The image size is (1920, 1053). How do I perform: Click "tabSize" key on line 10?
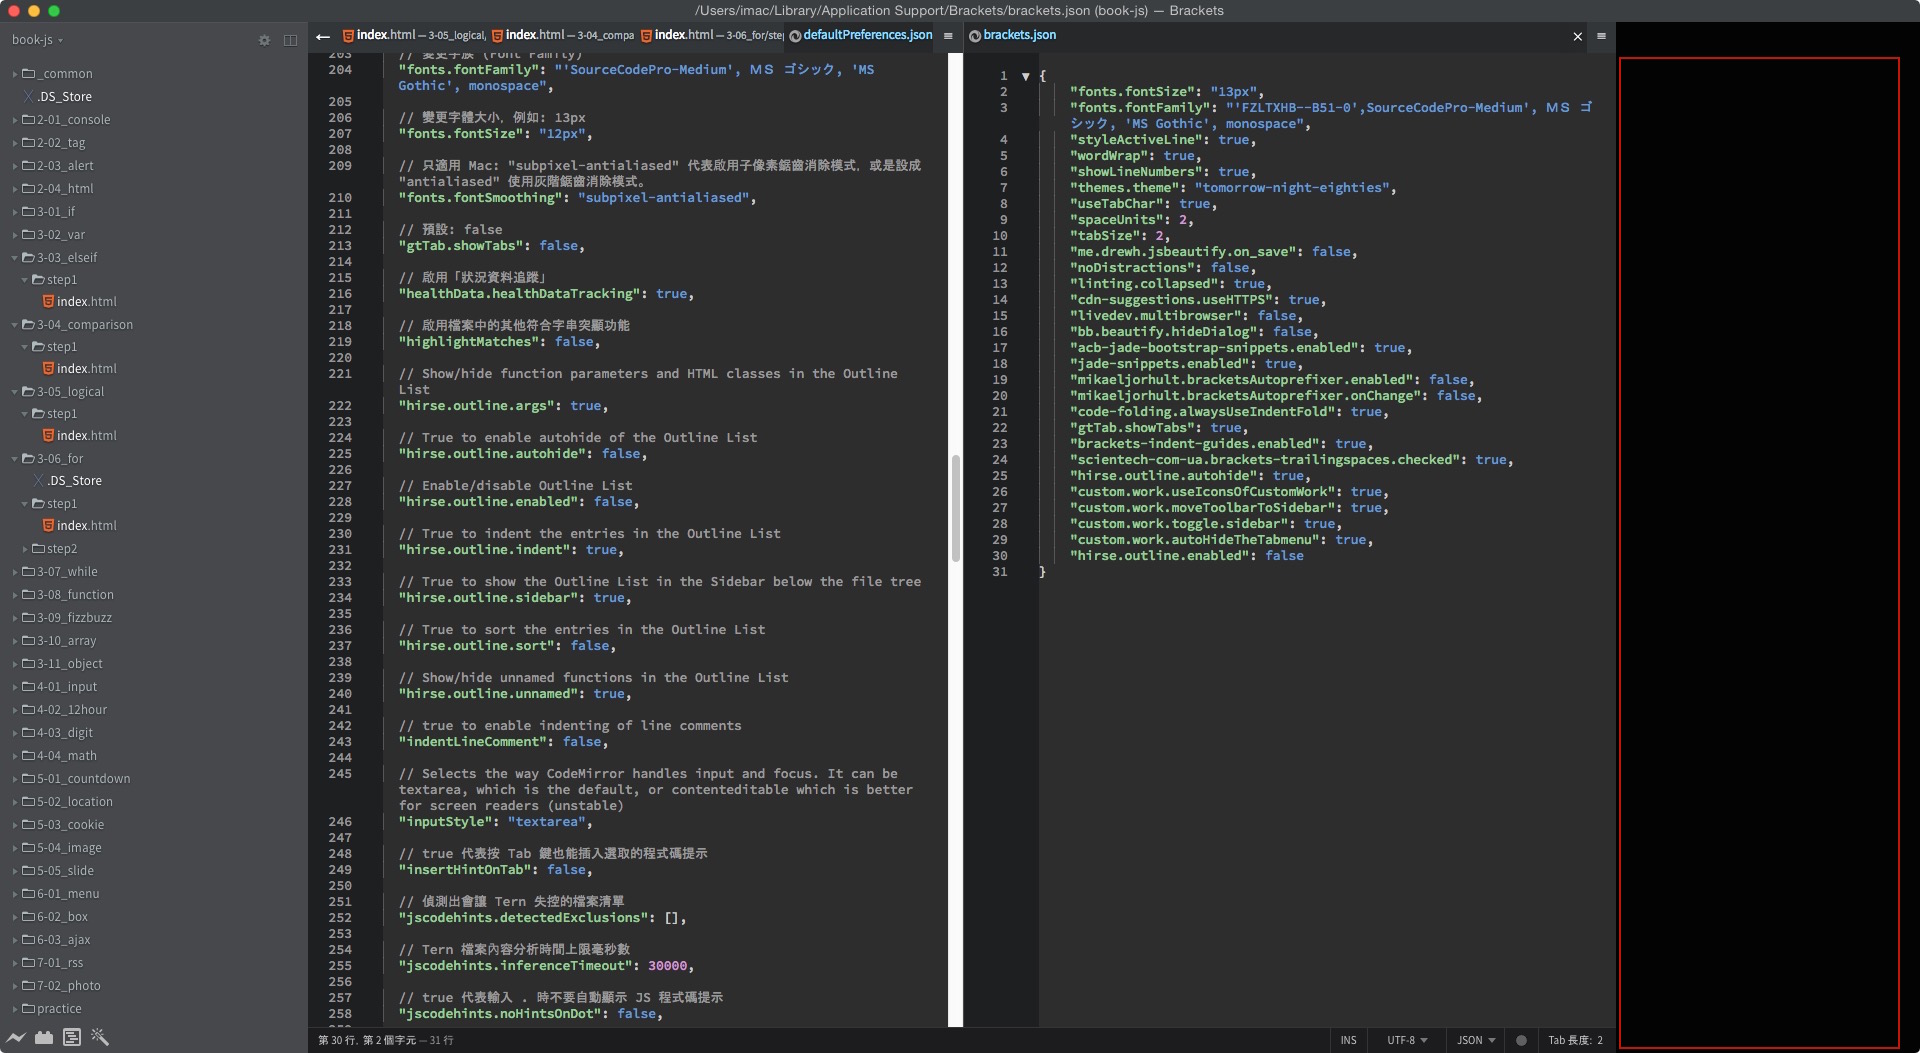[x=1104, y=236]
